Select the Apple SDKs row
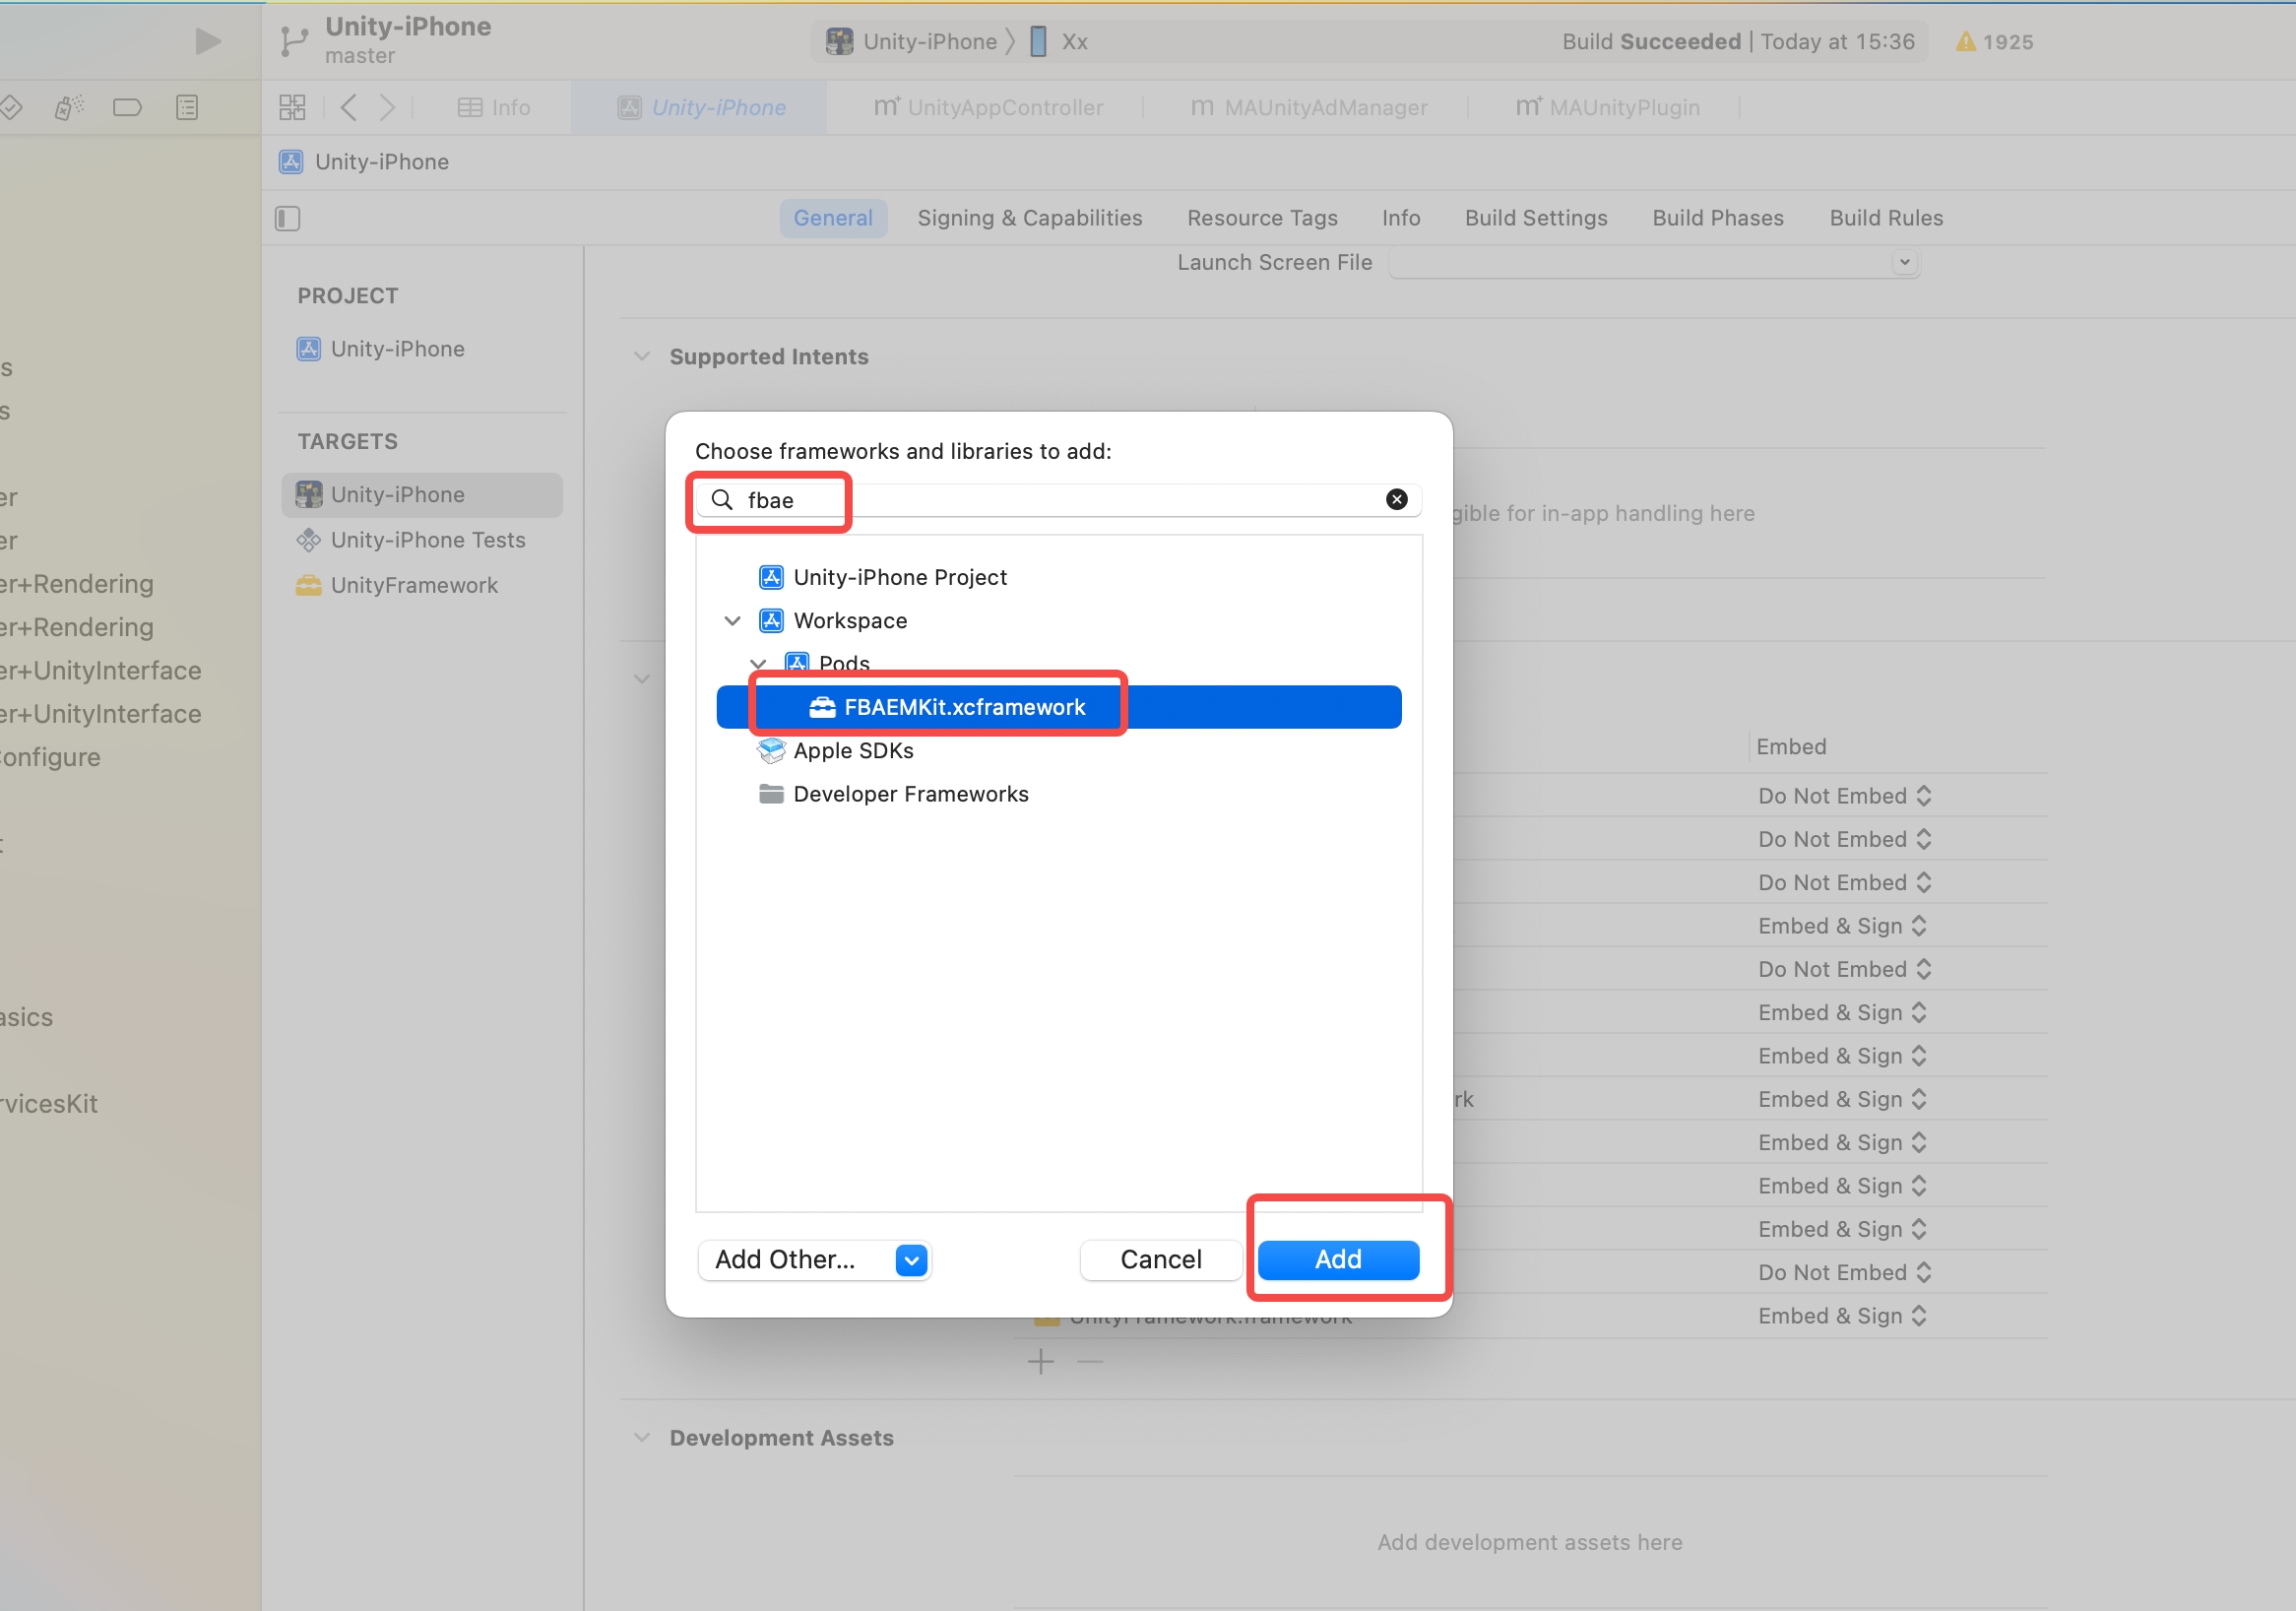This screenshot has width=2296, height=1611. (x=836, y=751)
